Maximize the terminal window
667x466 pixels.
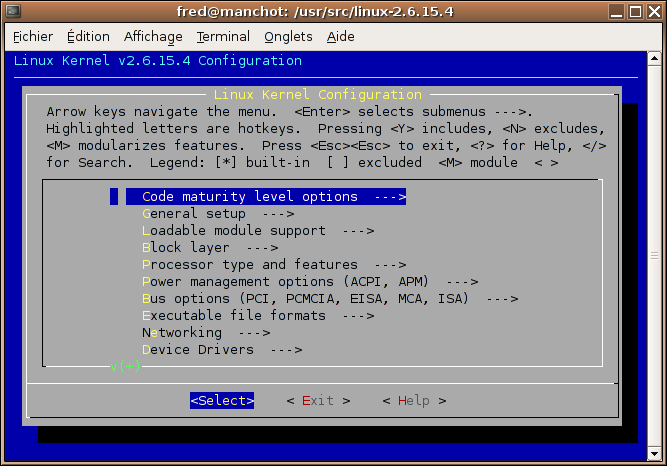coord(636,11)
